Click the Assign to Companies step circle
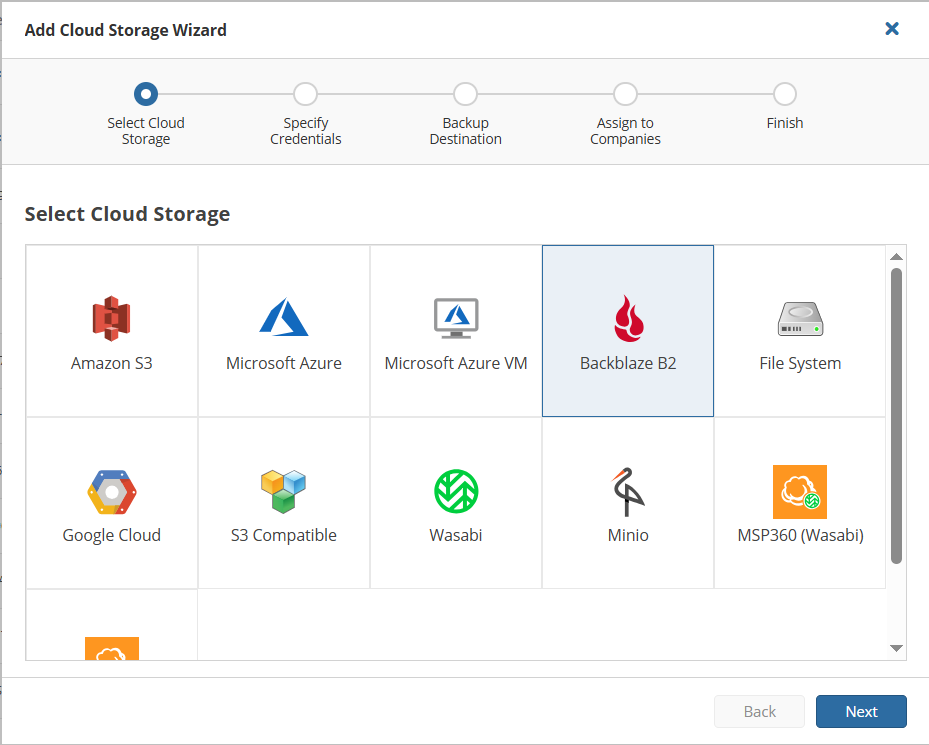The height and width of the screenshot is (745, 929). tap(625, 94)
